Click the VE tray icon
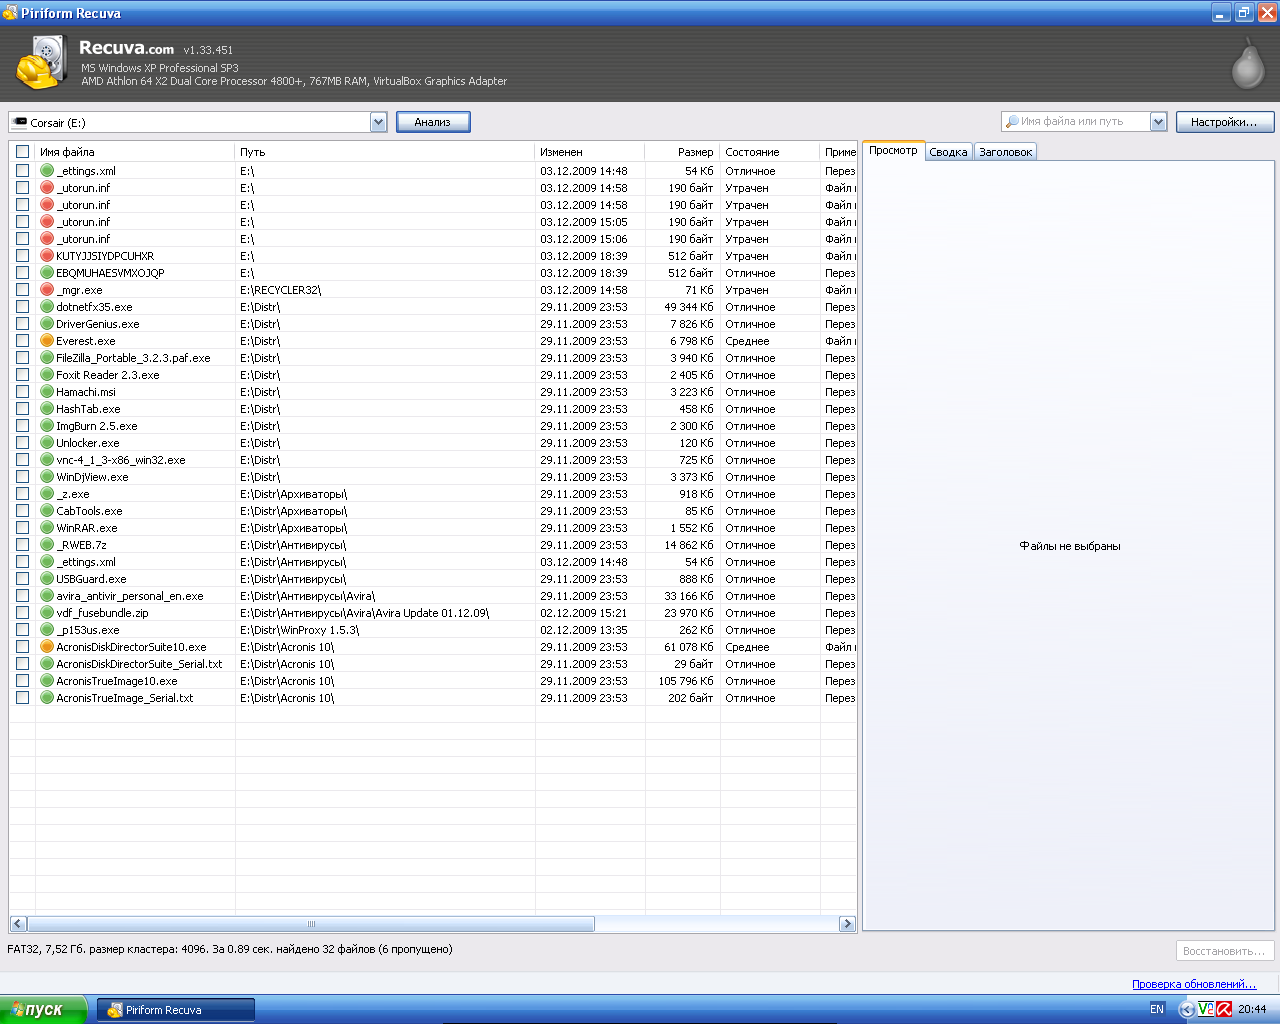The height and width of the screenshot is (1024, 1280). [1205, 1009]
